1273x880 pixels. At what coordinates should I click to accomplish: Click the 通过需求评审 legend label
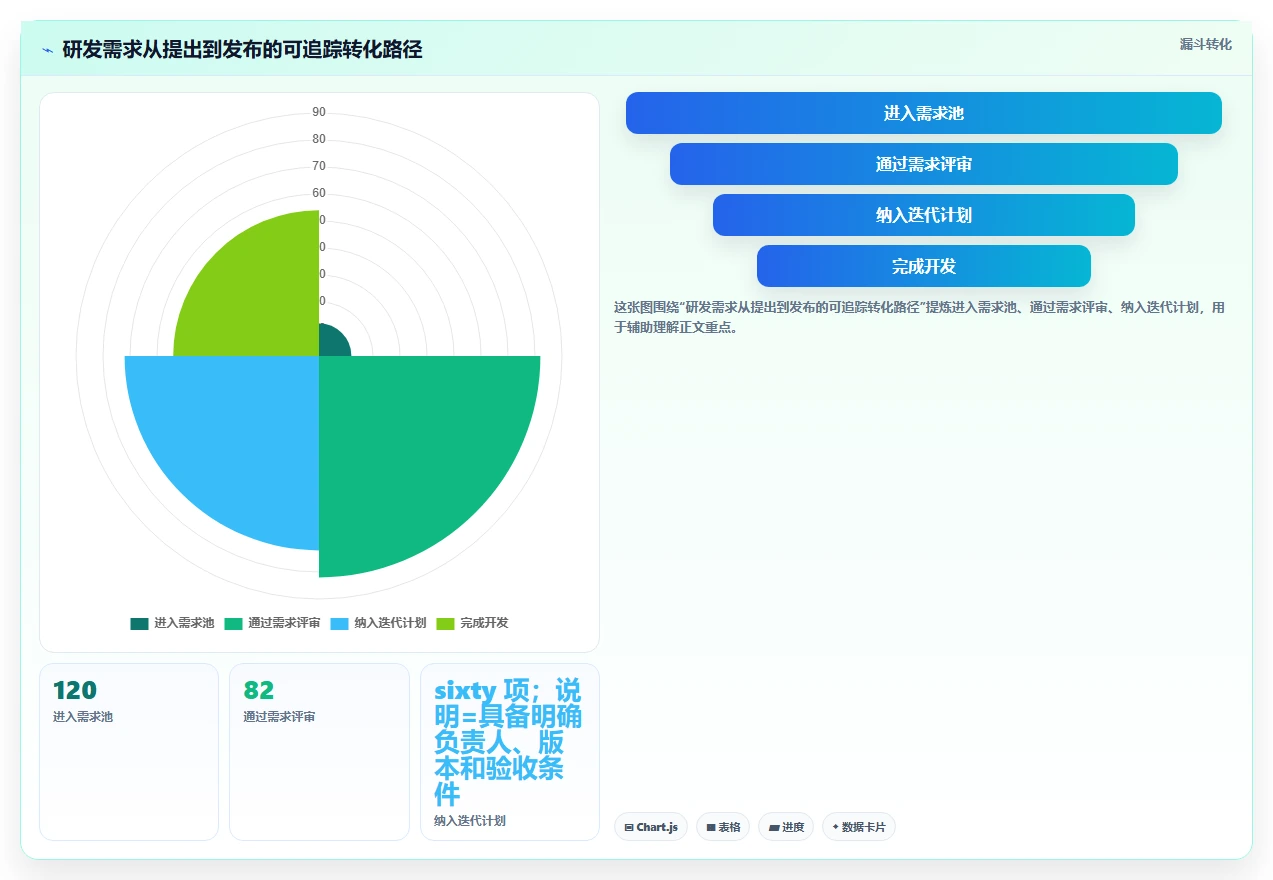284,623
